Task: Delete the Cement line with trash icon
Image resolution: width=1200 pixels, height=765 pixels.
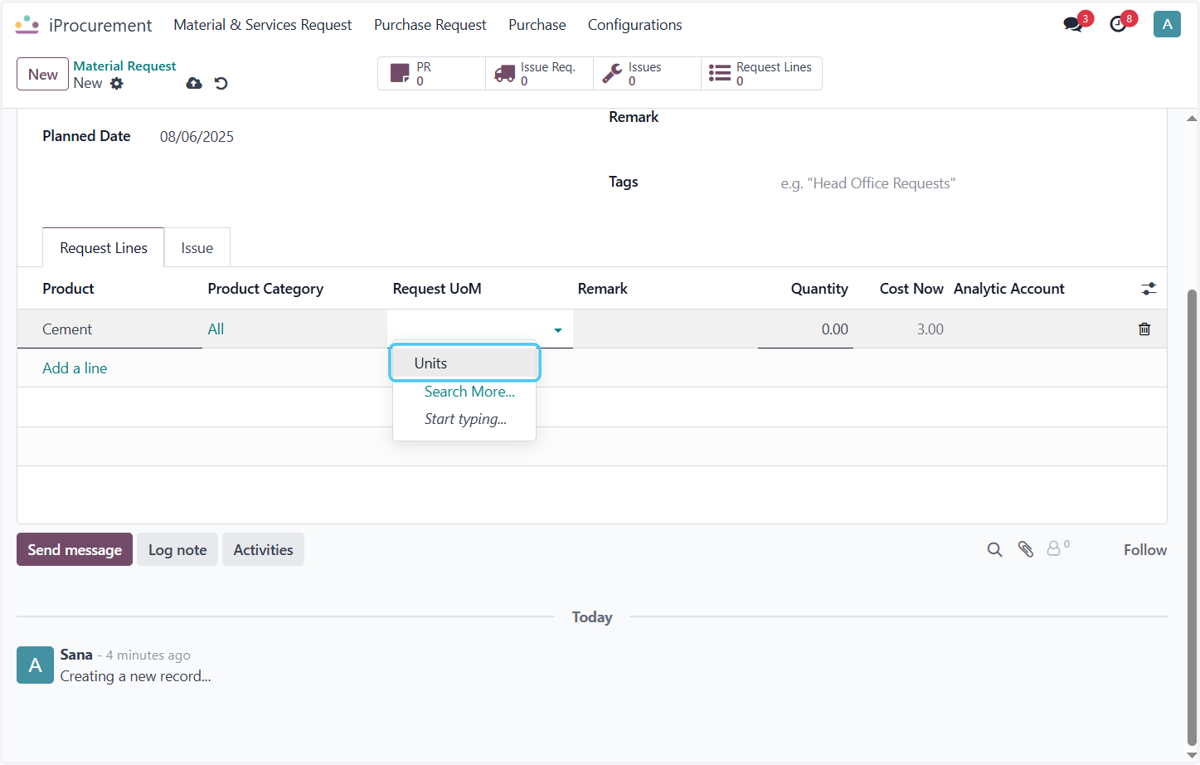Action: pos(1145,329)
